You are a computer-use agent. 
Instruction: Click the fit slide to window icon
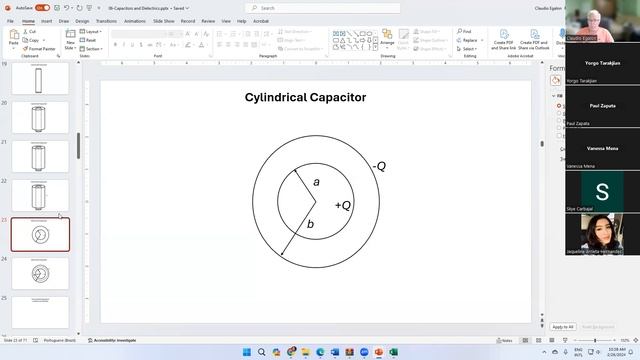pos(636,340)
